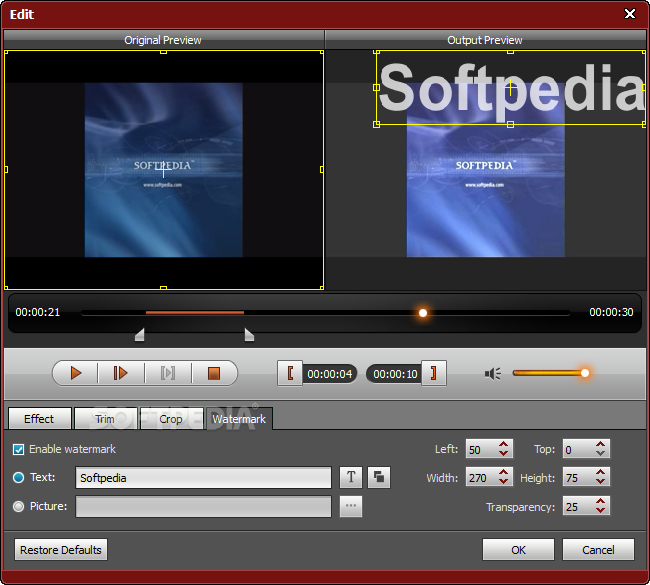Decrease the Top value with down arrow
650x585 pixels.
click(x=600, y=453)
